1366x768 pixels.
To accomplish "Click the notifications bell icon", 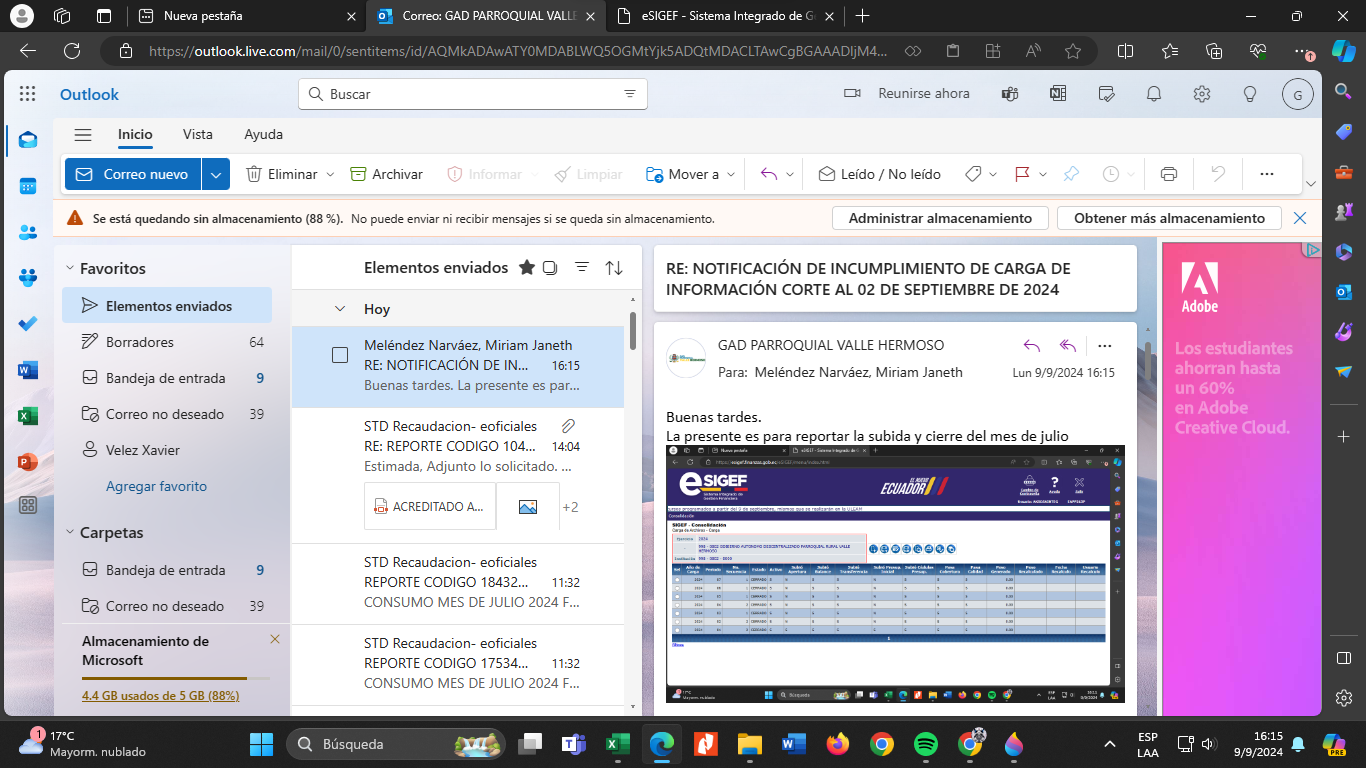I will pos(1154,94).
